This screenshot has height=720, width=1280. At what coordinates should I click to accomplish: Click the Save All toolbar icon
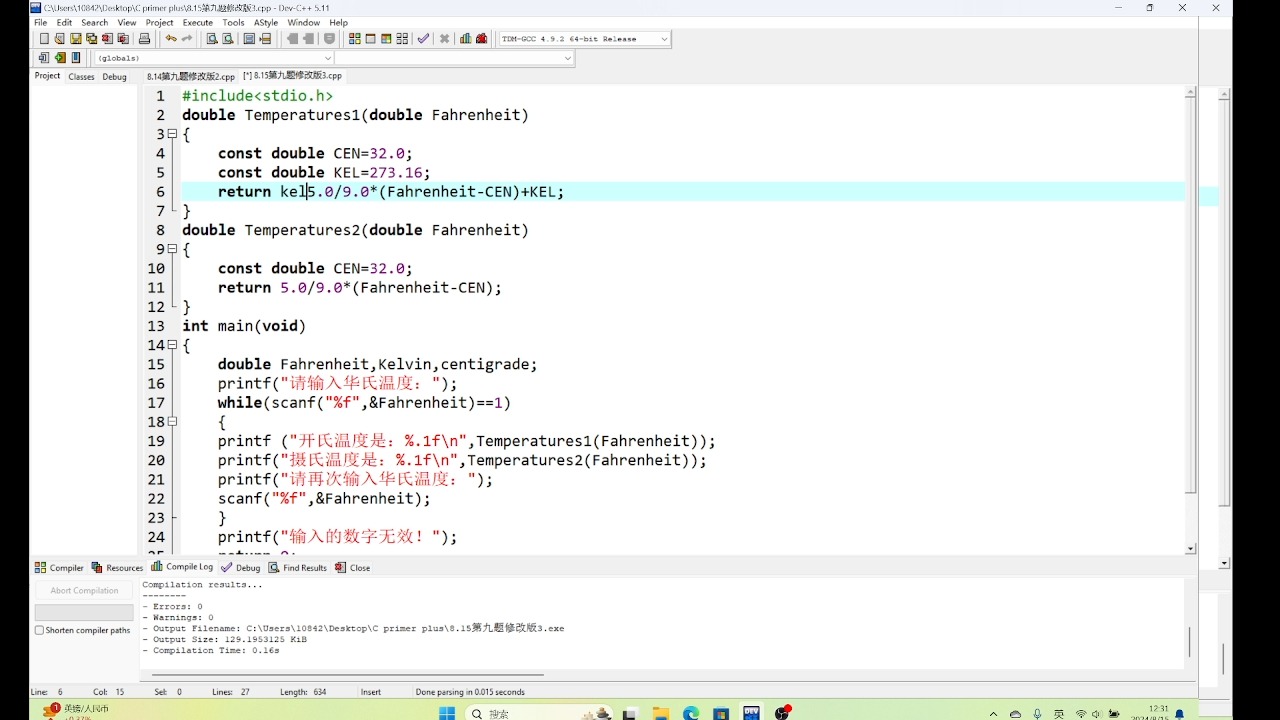coord(92,39)
